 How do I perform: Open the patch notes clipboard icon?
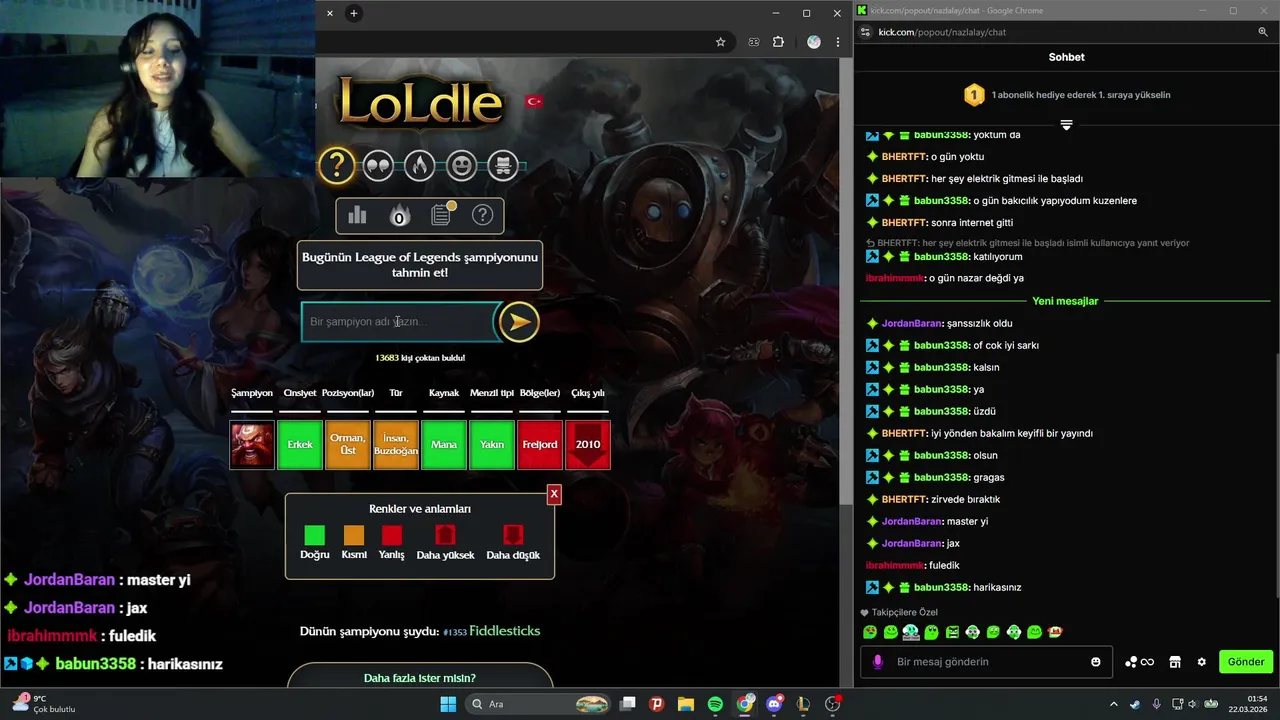tap(441, 215)
